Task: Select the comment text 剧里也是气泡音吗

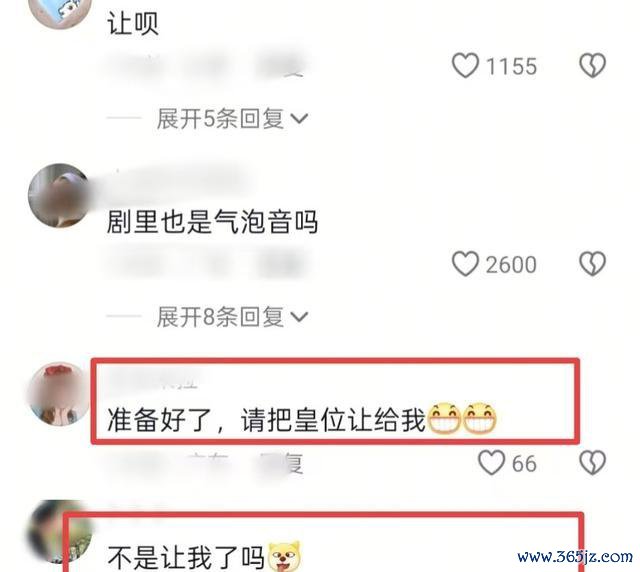Action: click(212, 222)
